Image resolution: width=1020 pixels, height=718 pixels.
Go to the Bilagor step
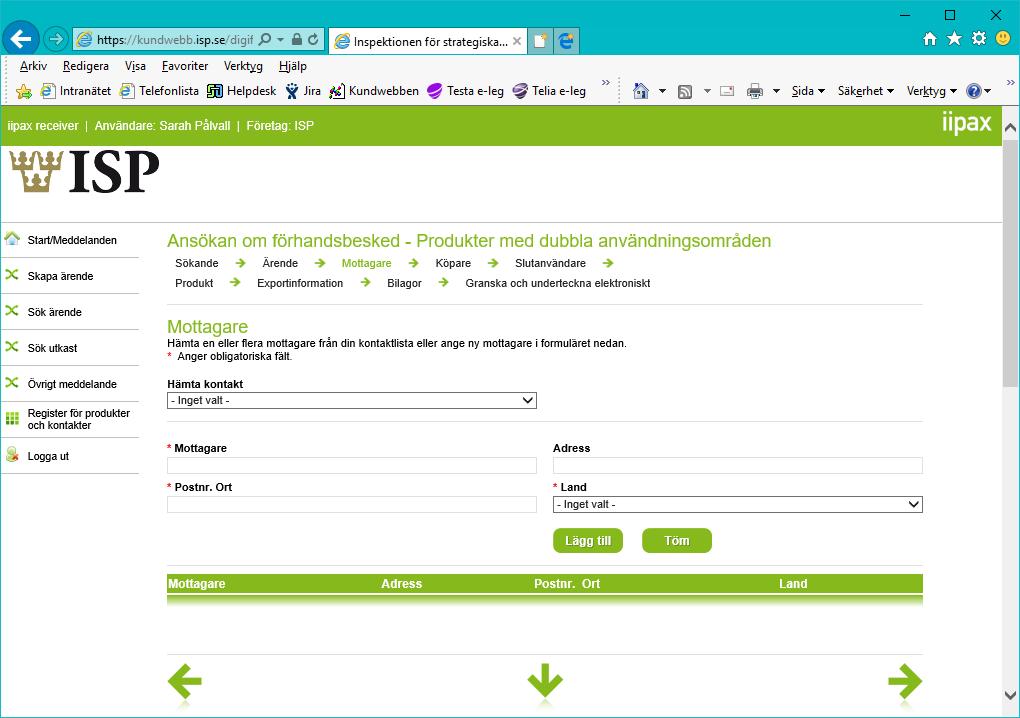click(x=404, y=283)
